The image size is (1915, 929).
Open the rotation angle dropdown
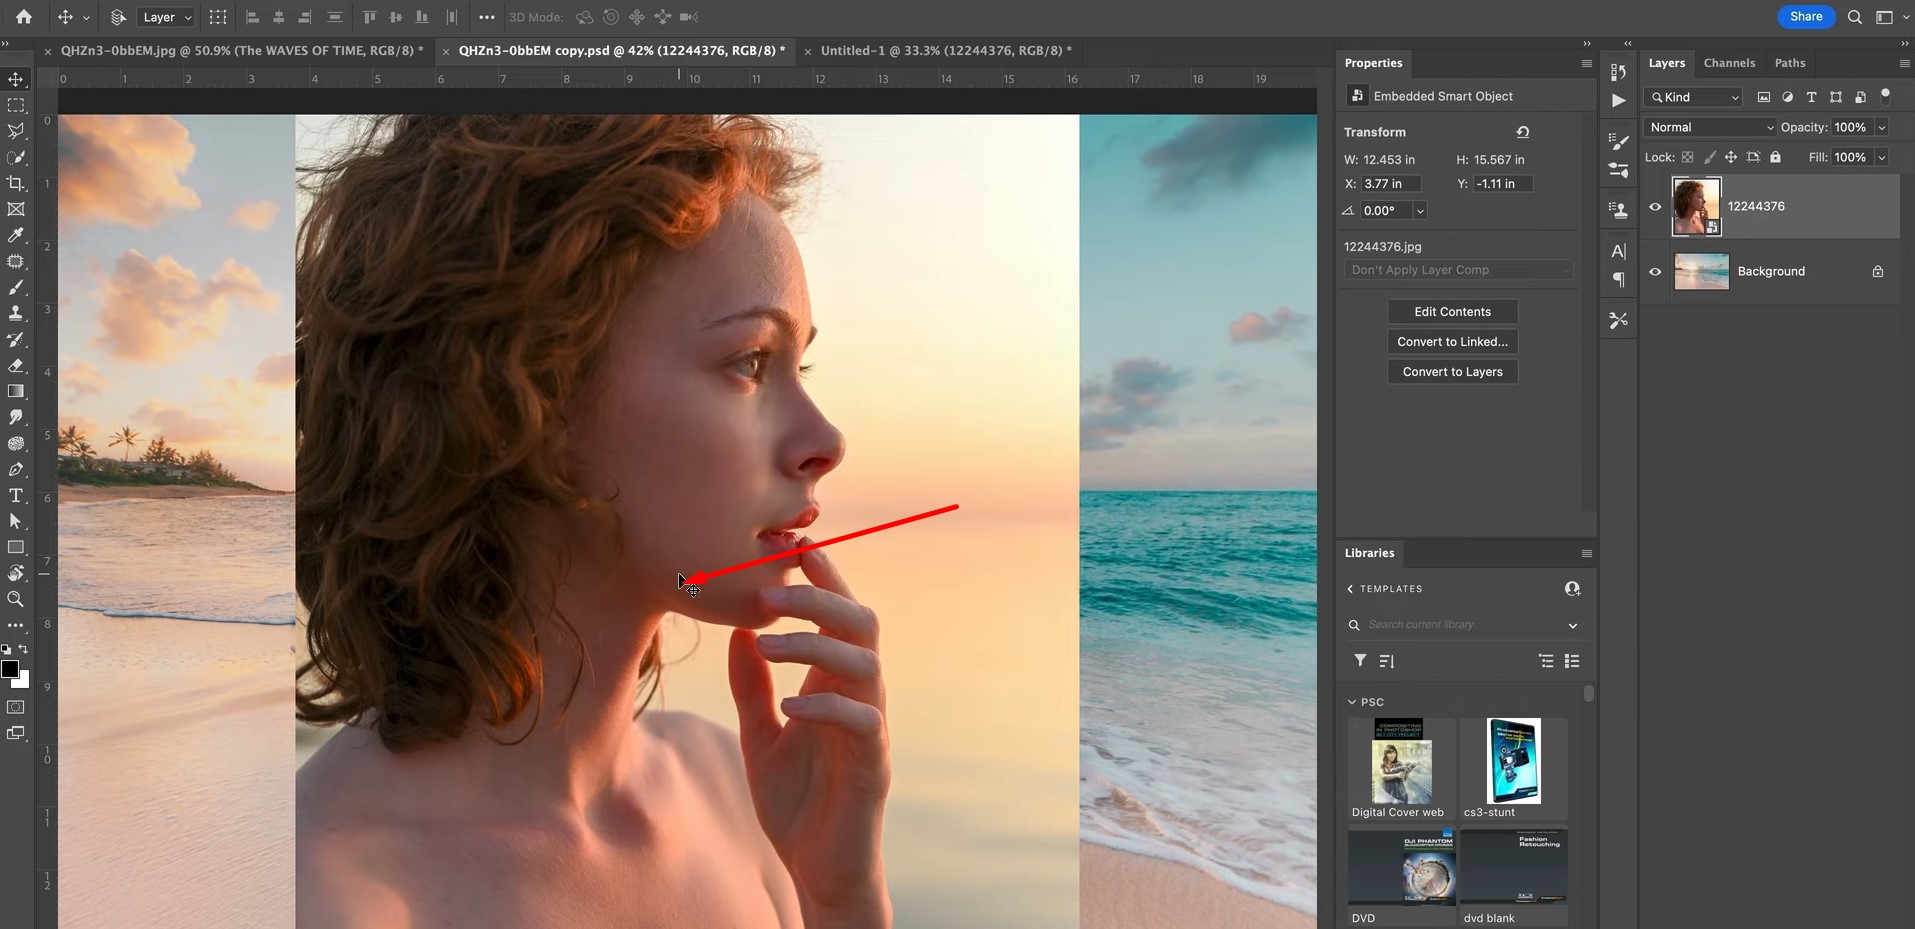coord(1419,211)
